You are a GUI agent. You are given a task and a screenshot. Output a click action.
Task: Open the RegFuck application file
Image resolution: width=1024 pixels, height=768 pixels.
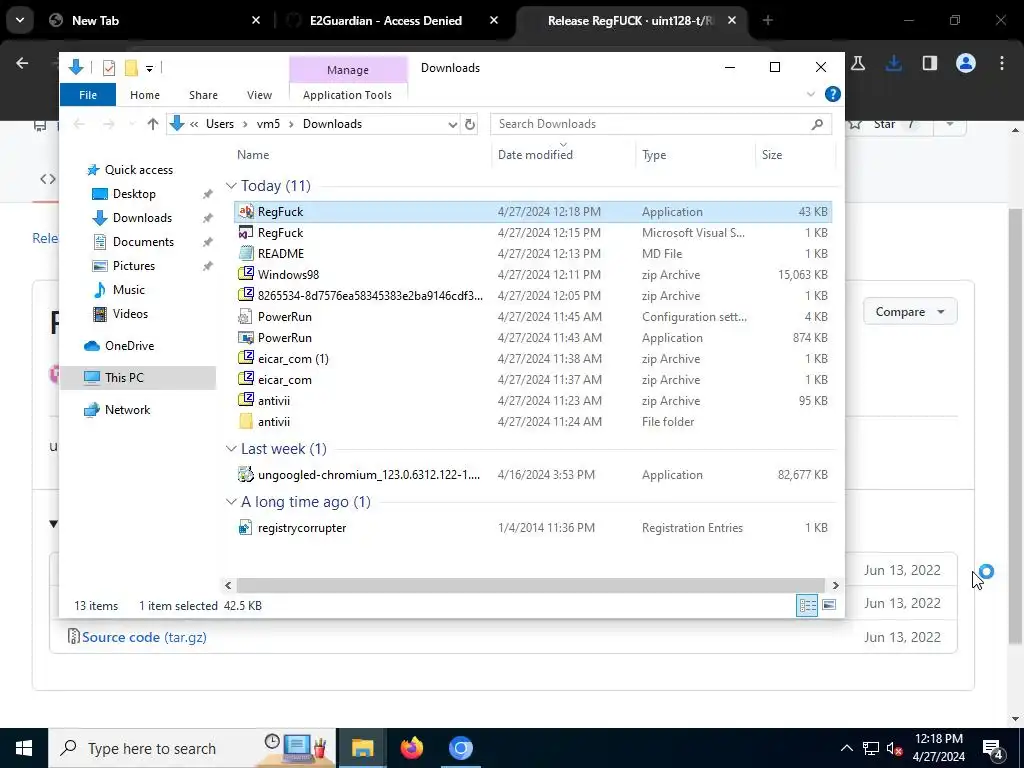point(532,212)
